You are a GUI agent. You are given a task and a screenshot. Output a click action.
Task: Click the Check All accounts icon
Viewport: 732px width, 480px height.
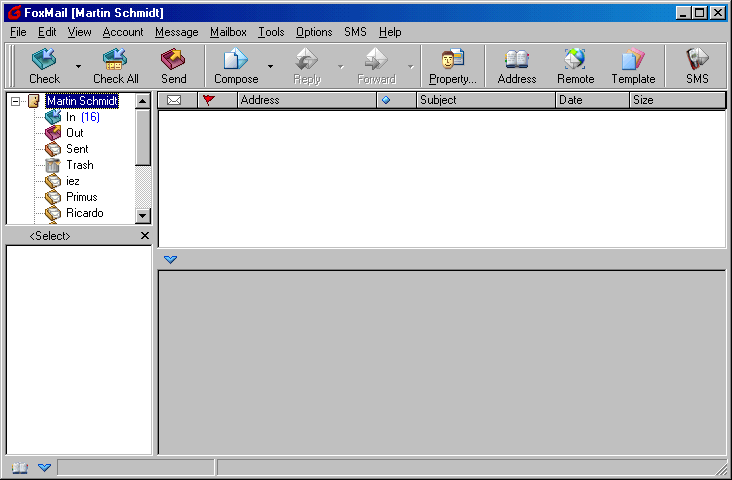click(115, 59)
